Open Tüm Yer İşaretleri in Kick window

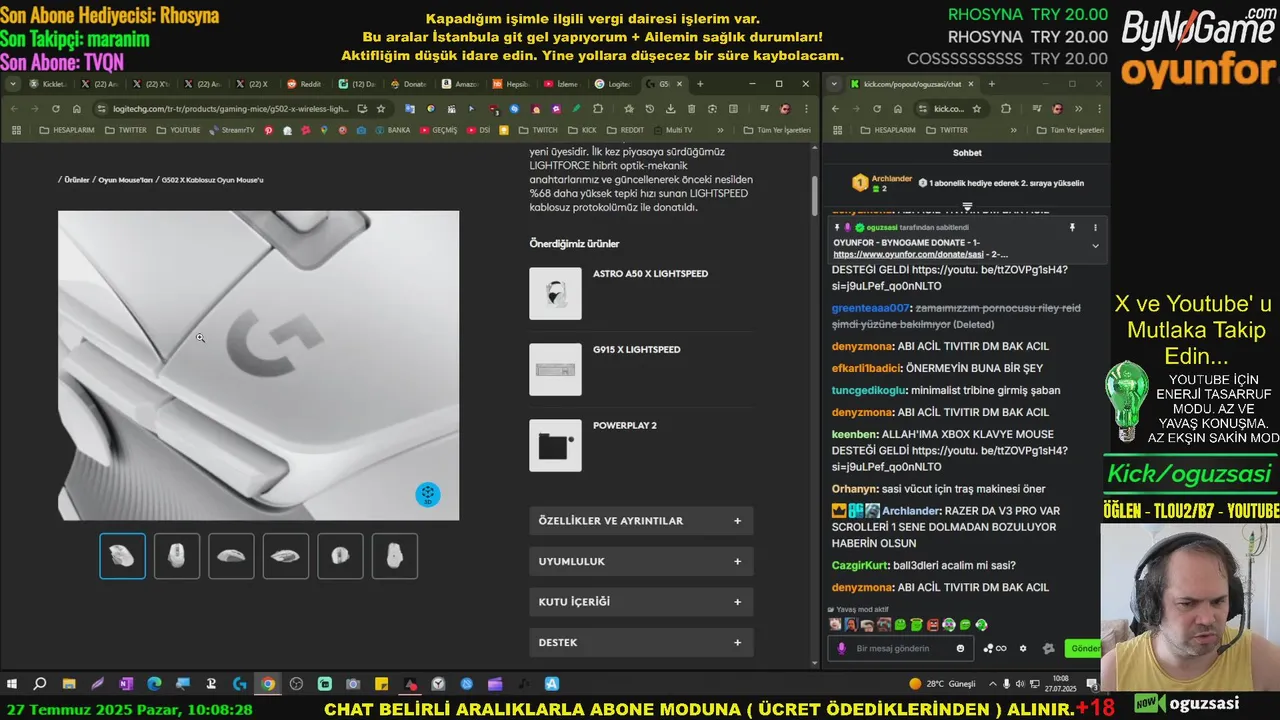coord(1070,130)
